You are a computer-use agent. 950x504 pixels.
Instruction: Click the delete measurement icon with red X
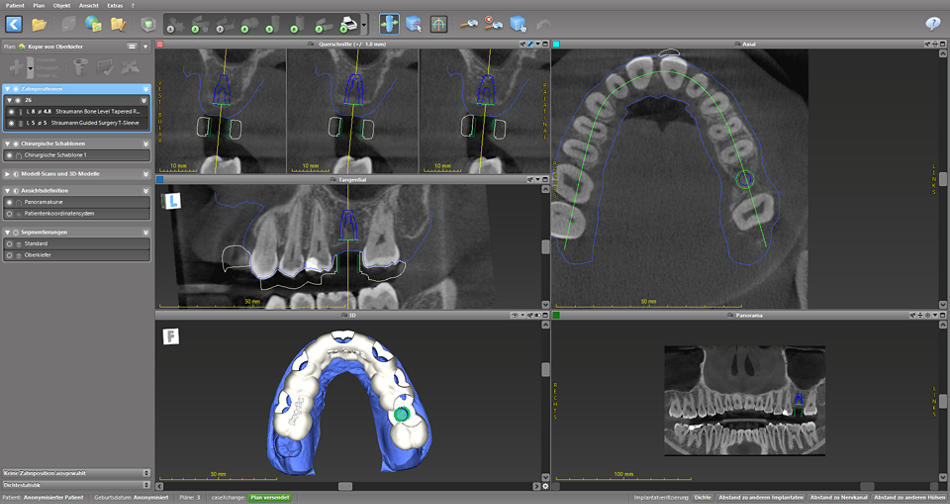493,24
